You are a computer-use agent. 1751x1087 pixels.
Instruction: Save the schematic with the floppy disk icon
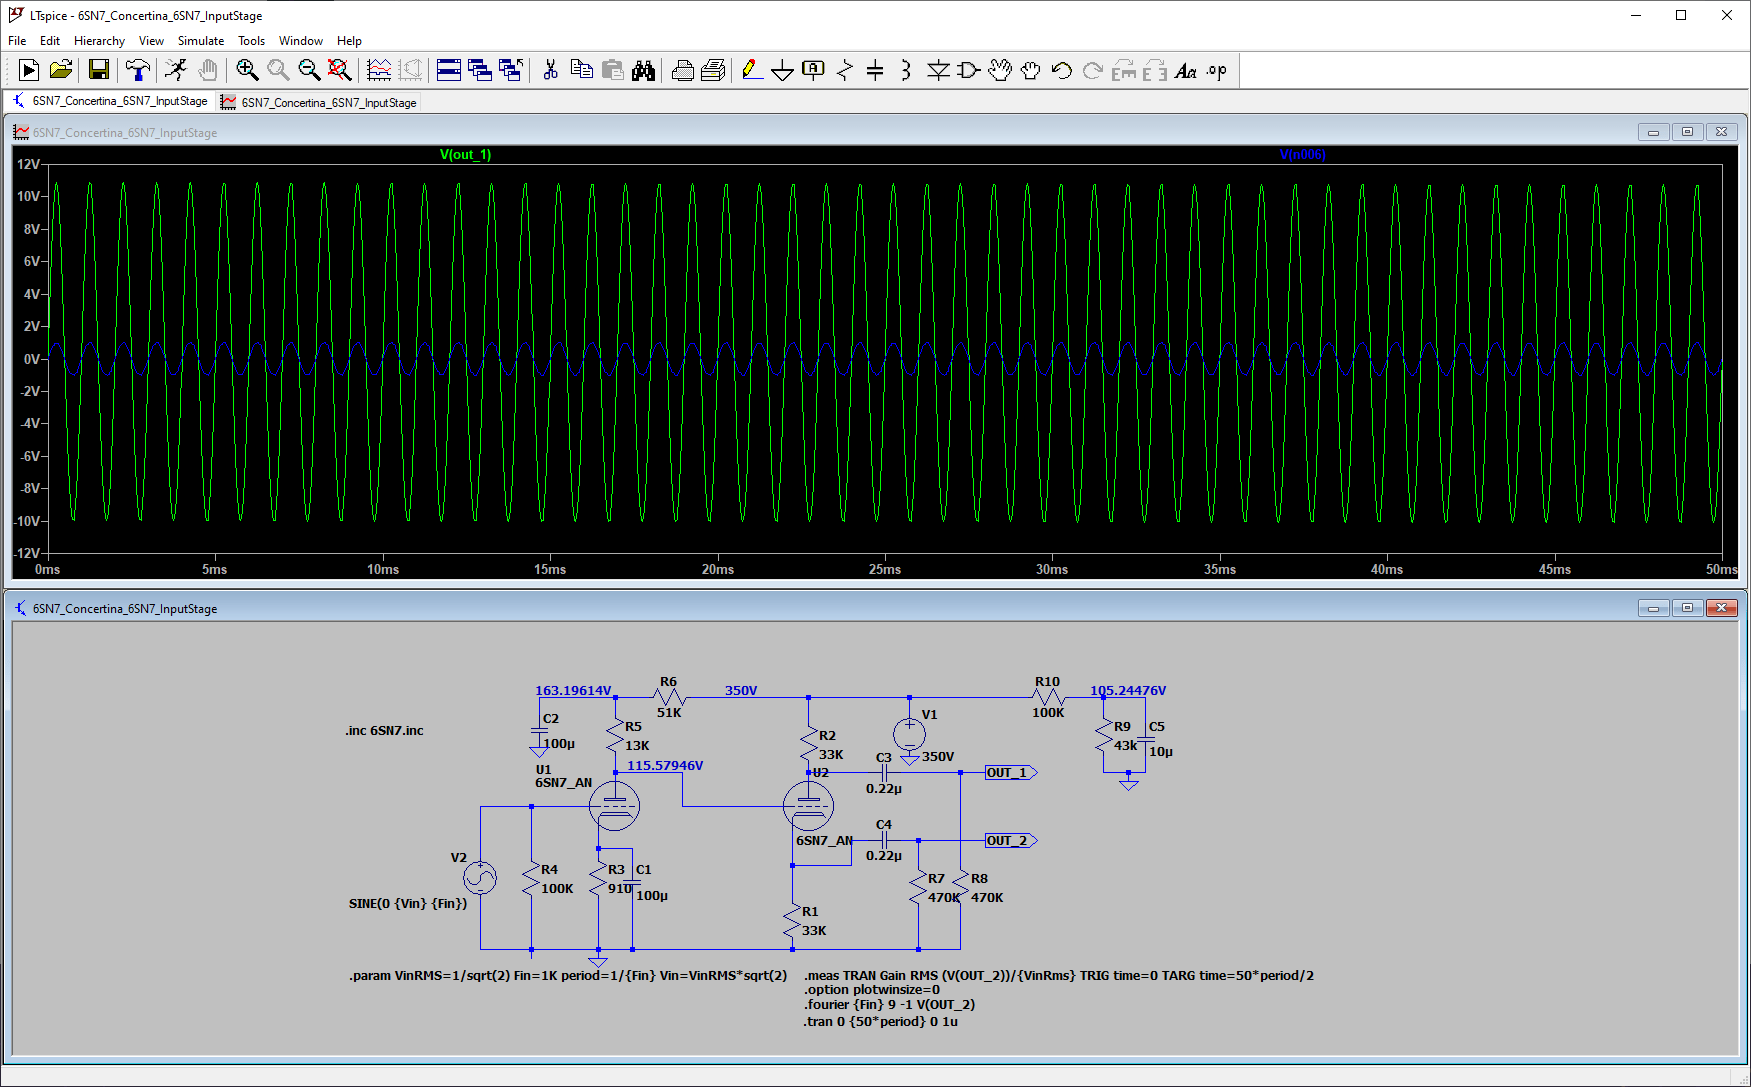click(x=98, y=70)
